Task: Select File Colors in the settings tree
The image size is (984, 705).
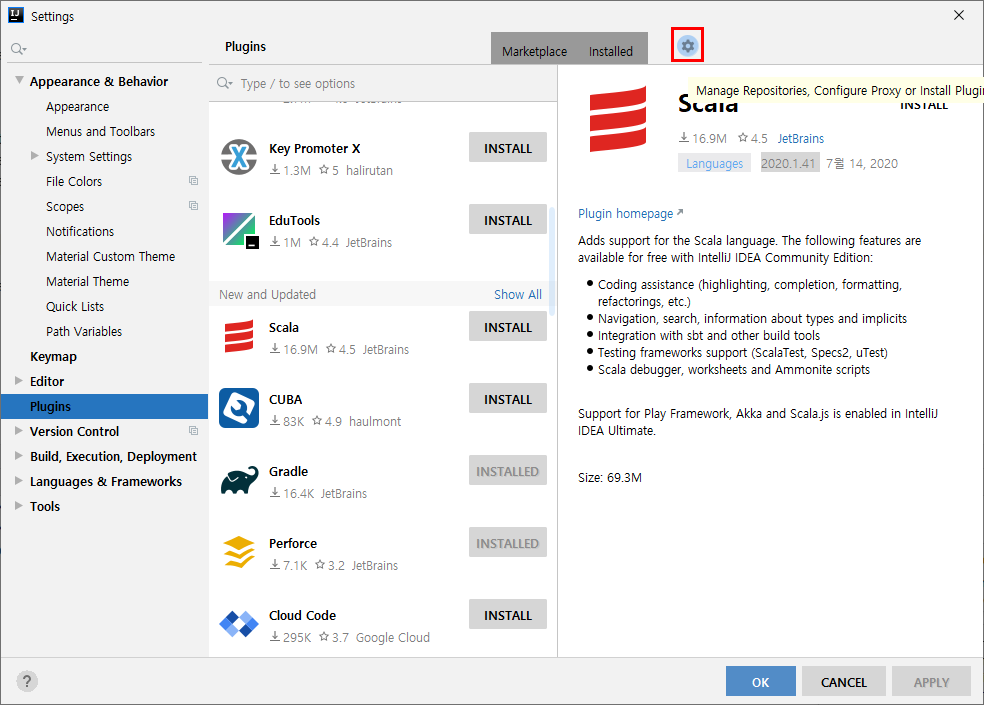Action: tap(73, 181)
